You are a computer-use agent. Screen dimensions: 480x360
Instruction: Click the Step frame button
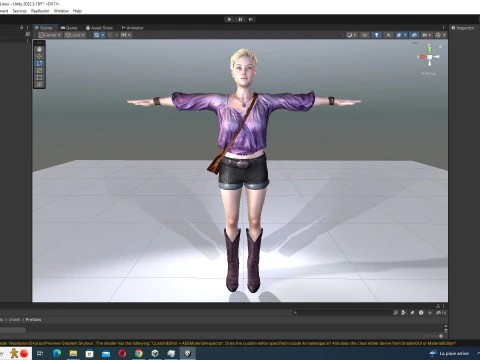[251, 19]
